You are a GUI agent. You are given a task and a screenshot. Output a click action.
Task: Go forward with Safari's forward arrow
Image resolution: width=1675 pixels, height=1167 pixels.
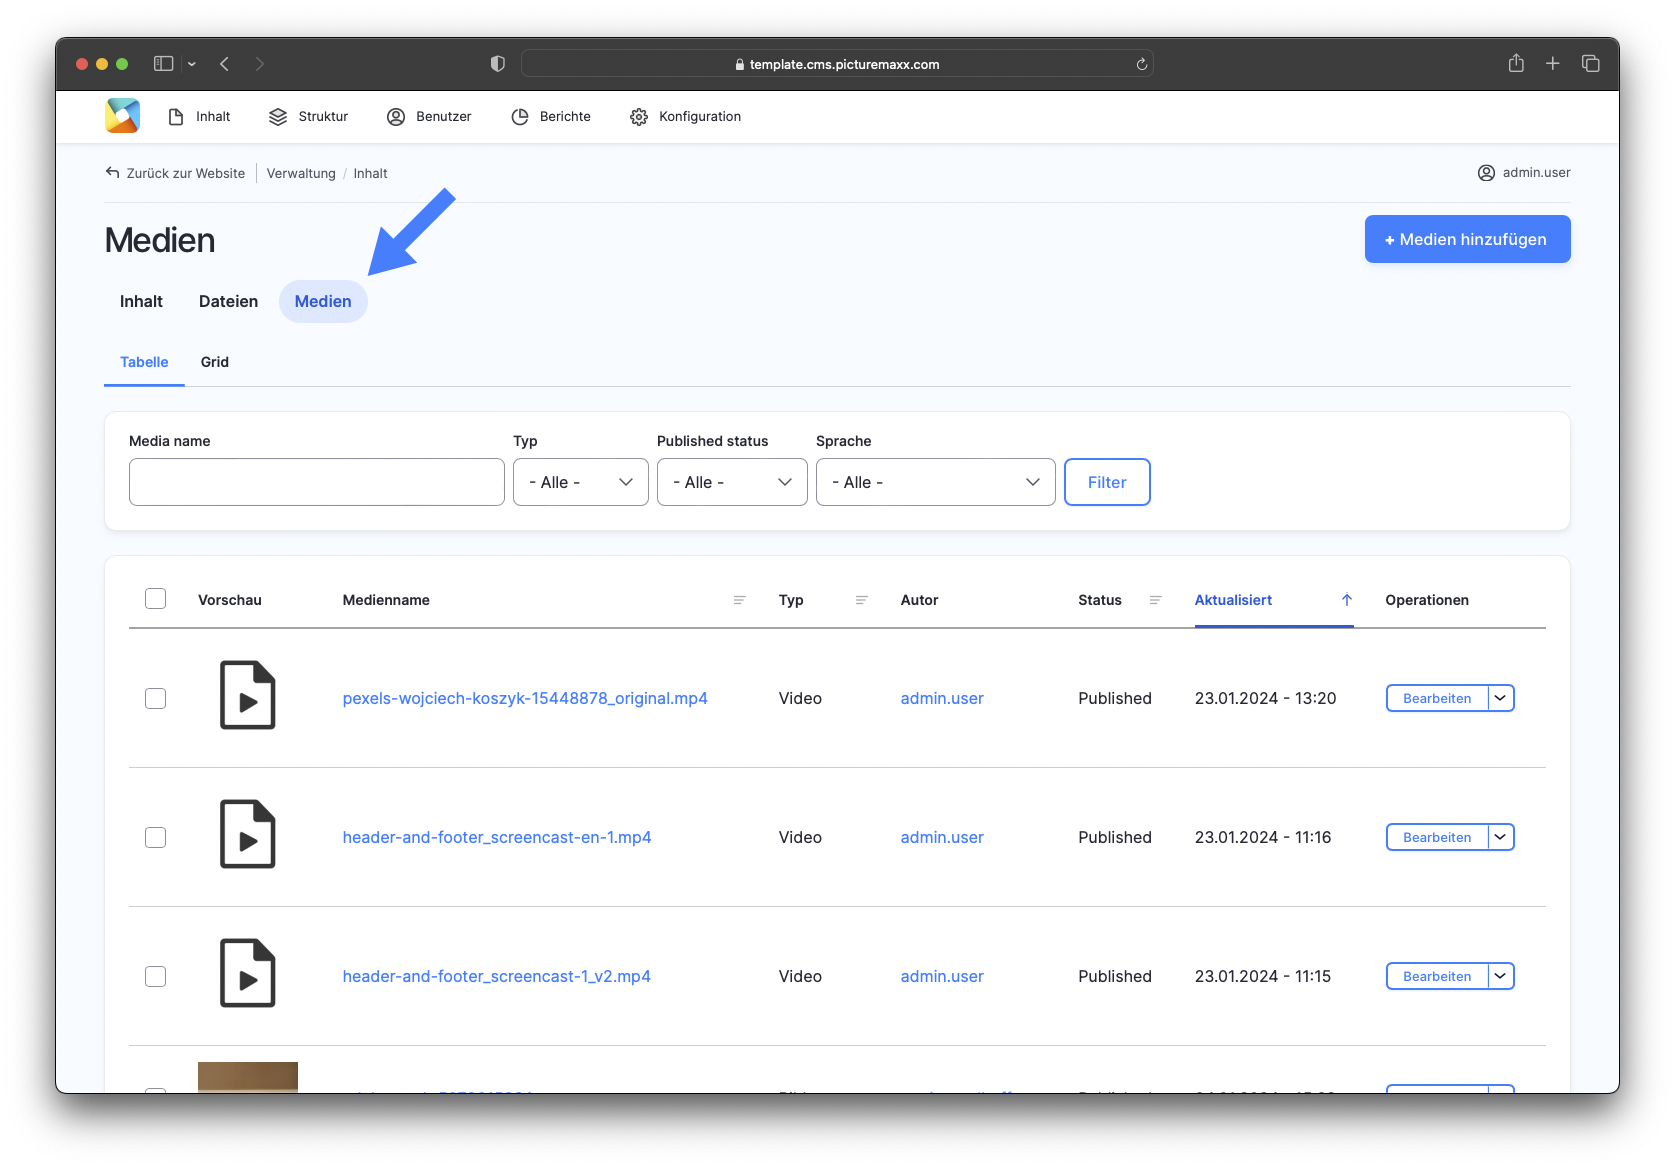click(260, 64)
